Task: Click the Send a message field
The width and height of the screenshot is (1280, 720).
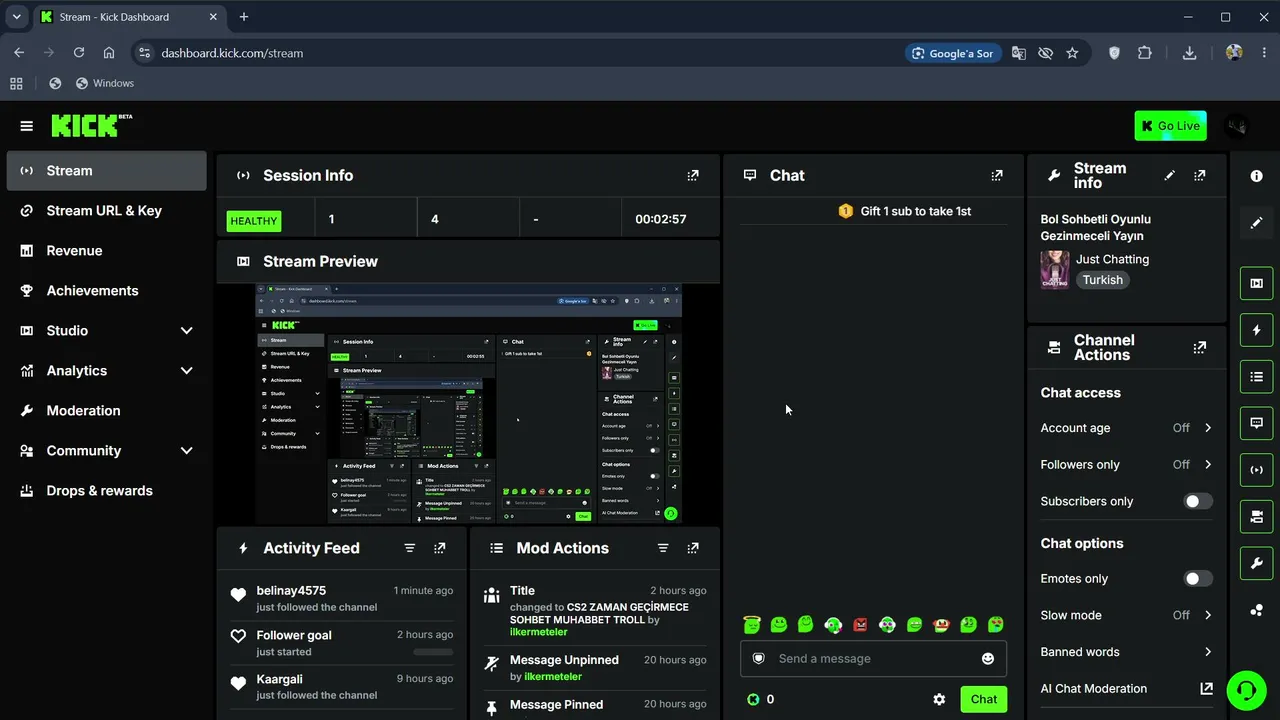Action: [874, 659]
